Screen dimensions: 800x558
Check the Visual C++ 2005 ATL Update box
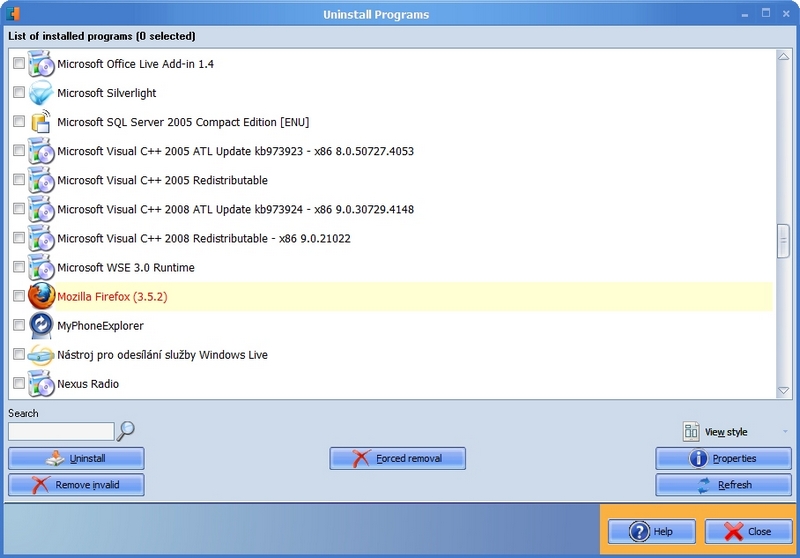[19, 150]
